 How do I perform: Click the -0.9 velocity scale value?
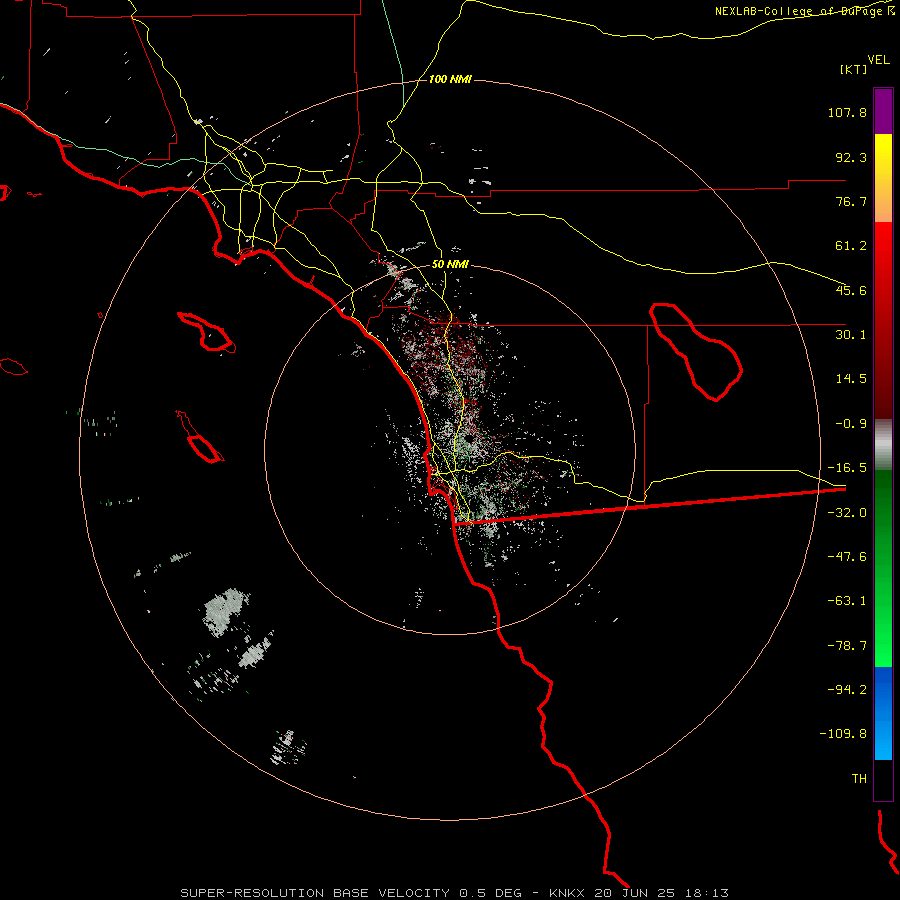[x=851, y=424]
